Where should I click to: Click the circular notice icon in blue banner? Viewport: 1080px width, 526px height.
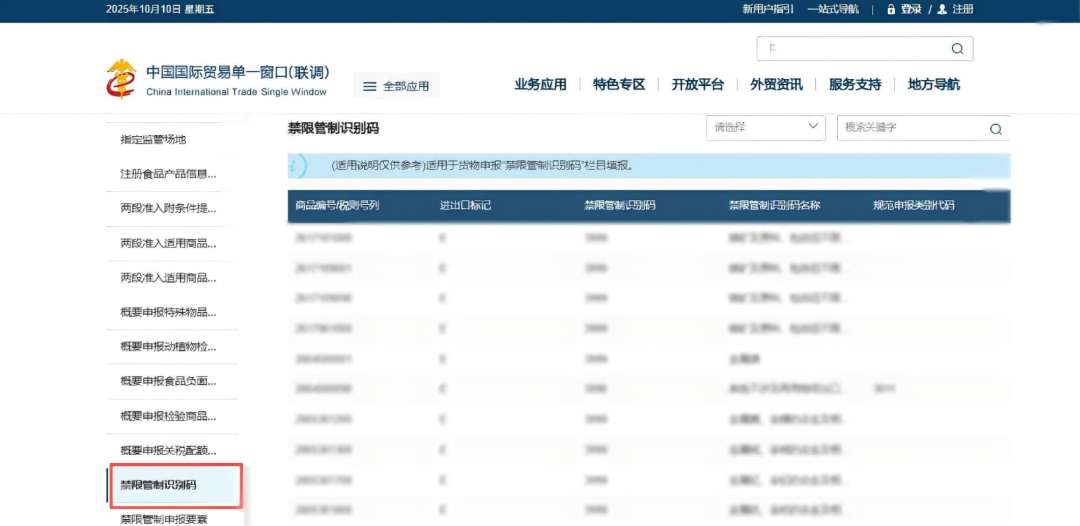tap(297, 166)
